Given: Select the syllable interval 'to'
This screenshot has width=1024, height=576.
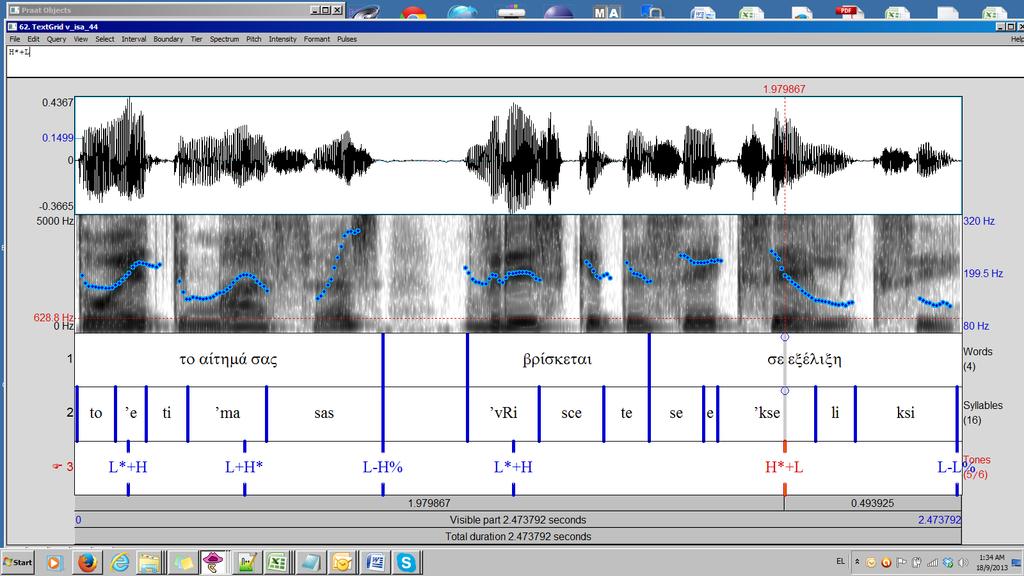Looking at the screenshot, I should tap(96, 413).
